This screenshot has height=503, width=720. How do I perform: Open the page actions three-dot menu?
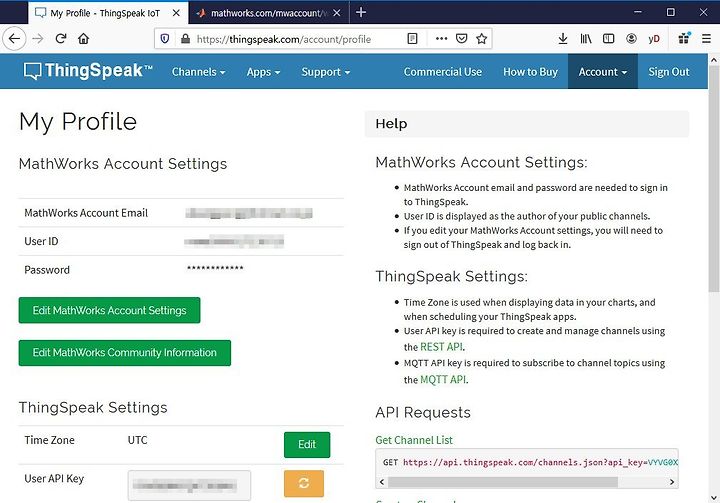441,39
